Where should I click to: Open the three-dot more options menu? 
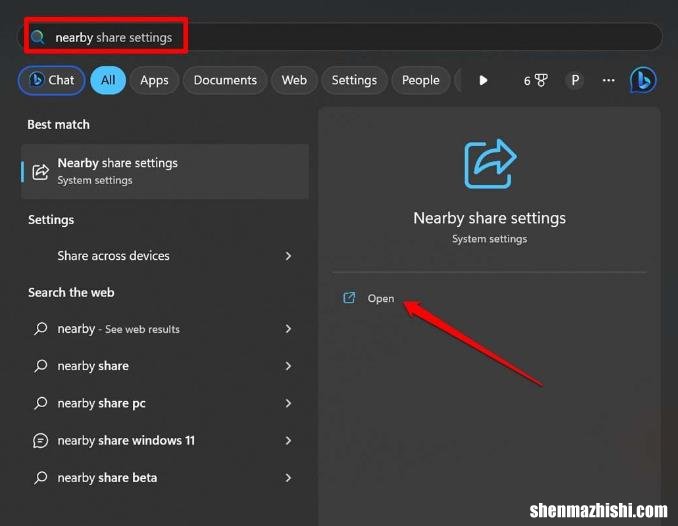coord(608,80)
